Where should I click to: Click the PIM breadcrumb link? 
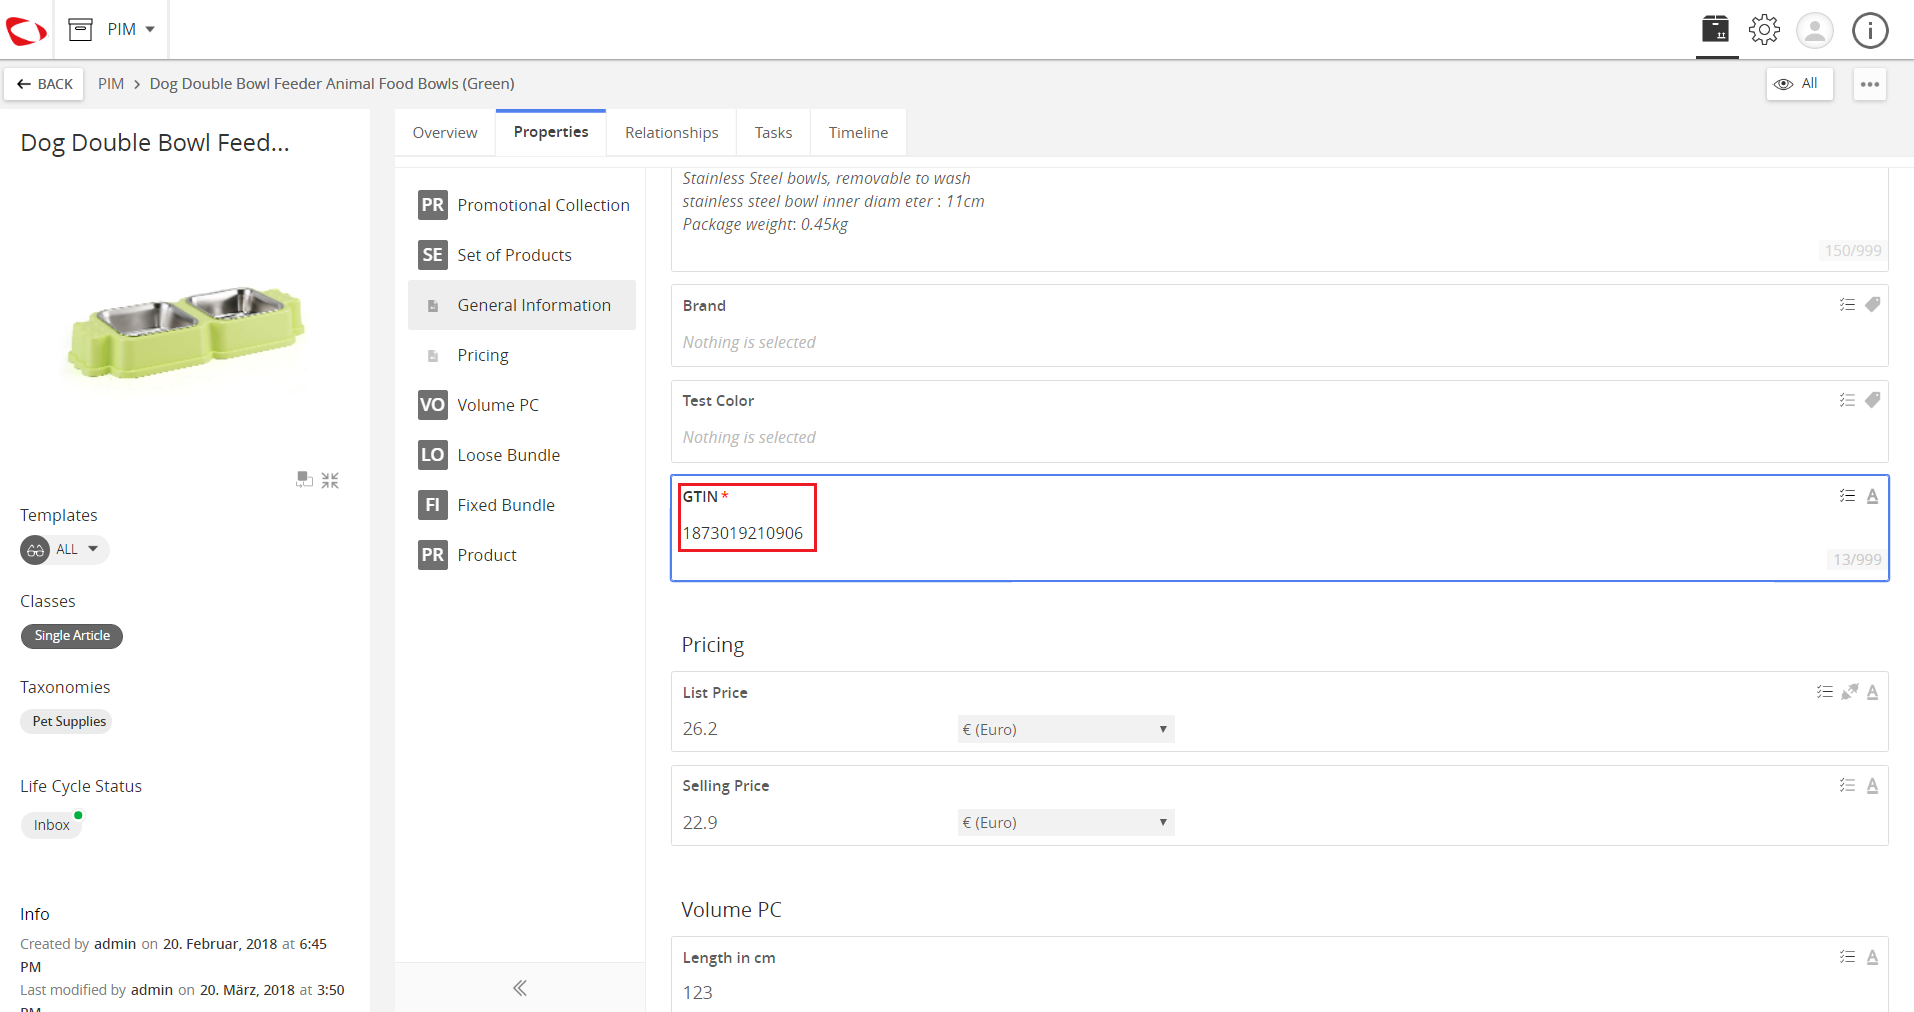point(111,84)
